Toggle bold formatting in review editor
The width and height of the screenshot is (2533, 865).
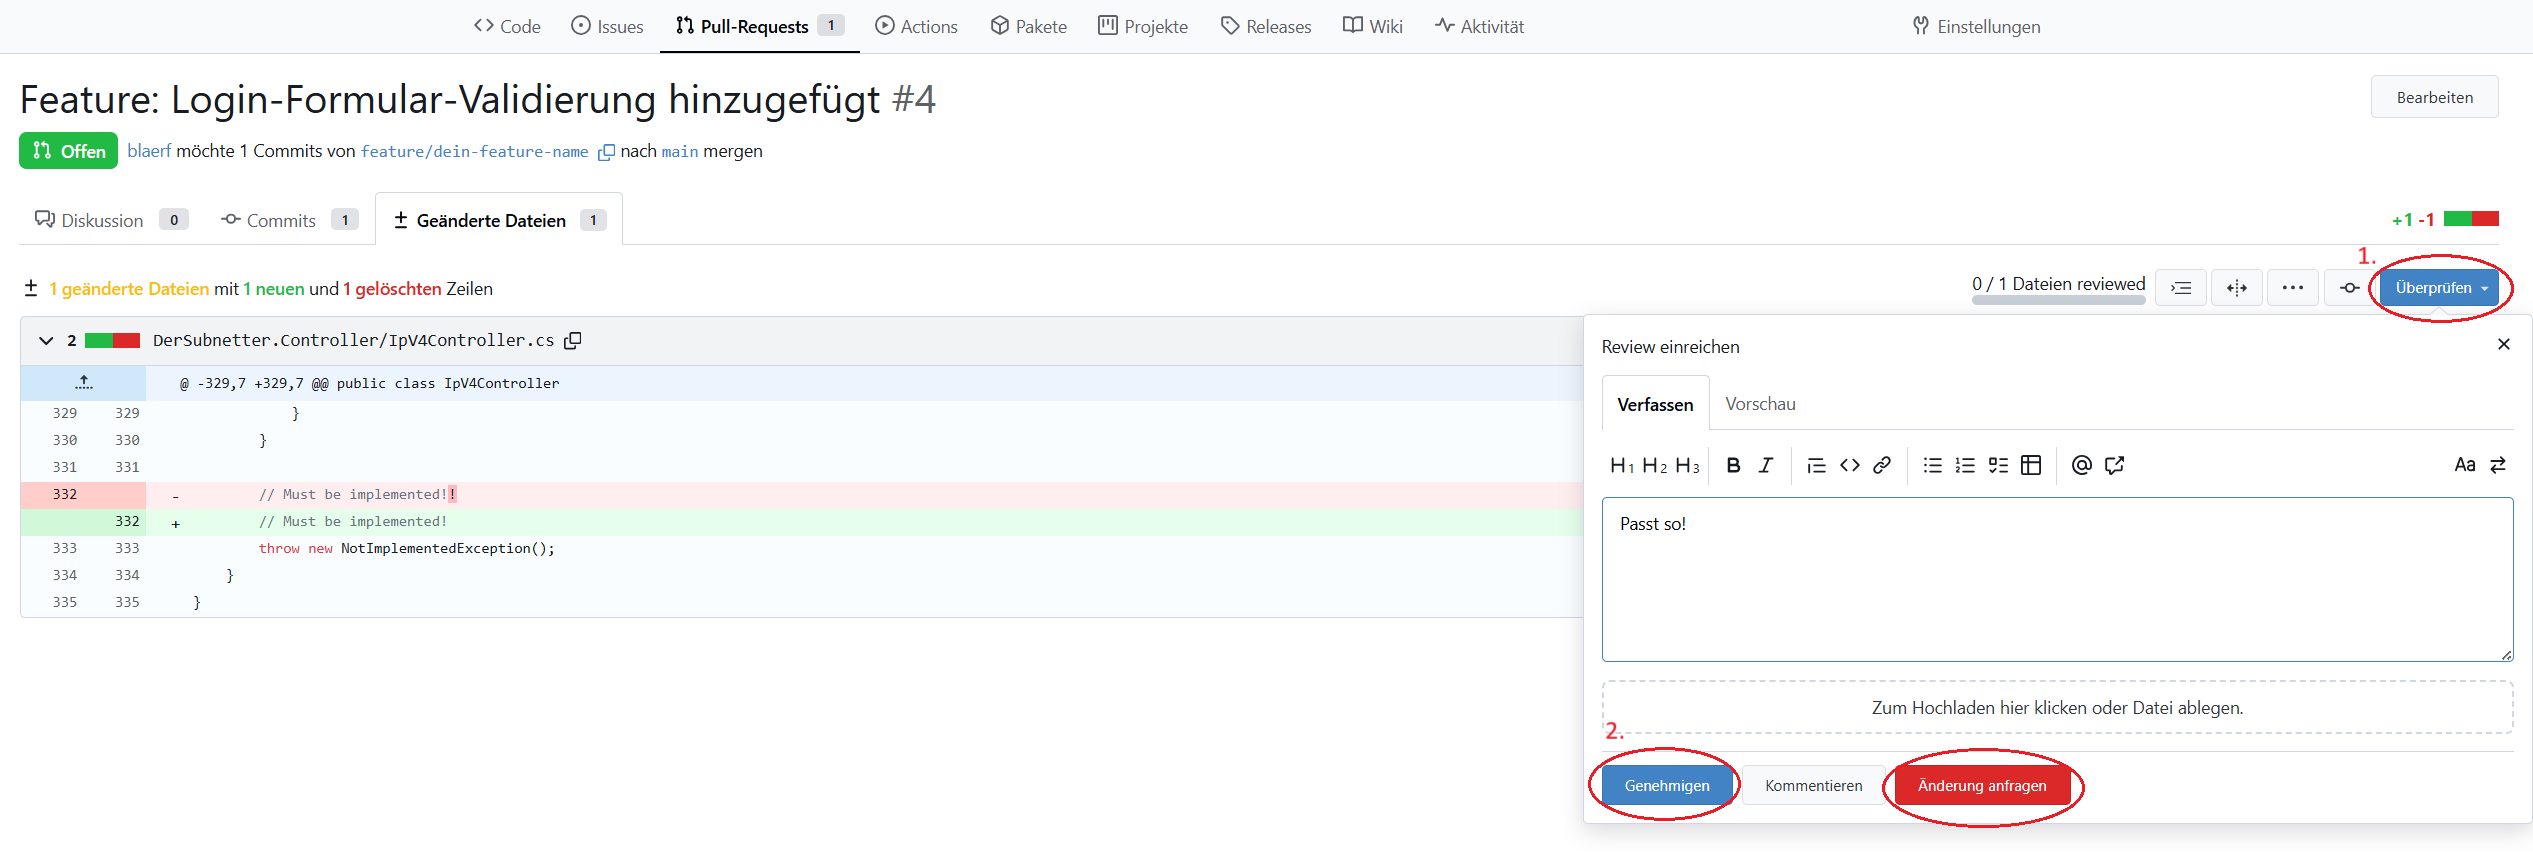pyautogui.click(x=1733, y=465)
